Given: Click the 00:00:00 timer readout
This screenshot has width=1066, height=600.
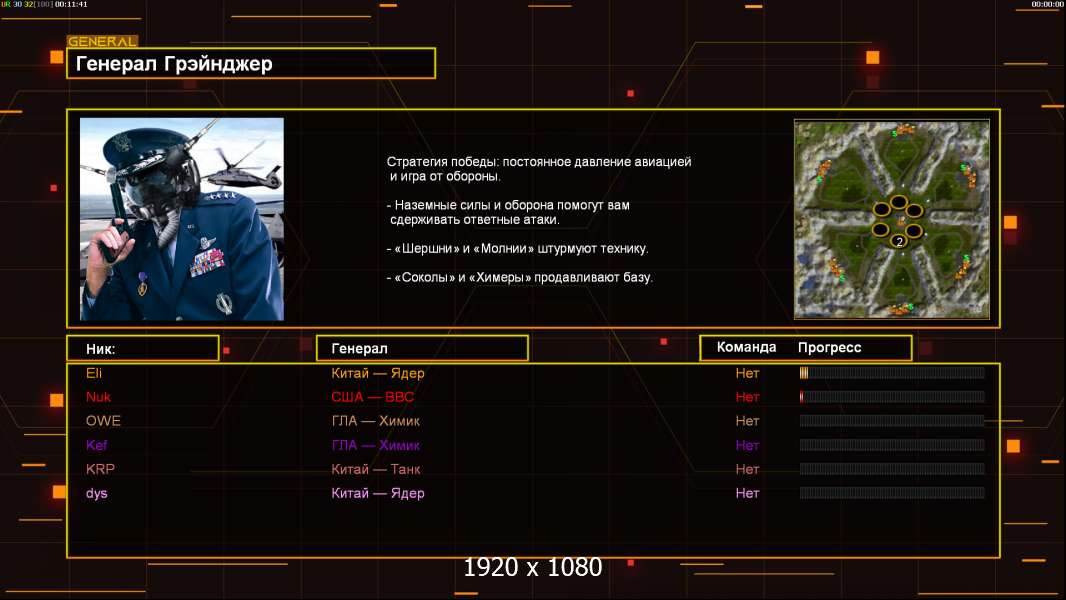Looking at the screenshot, I should click(x=1047, y=4).
